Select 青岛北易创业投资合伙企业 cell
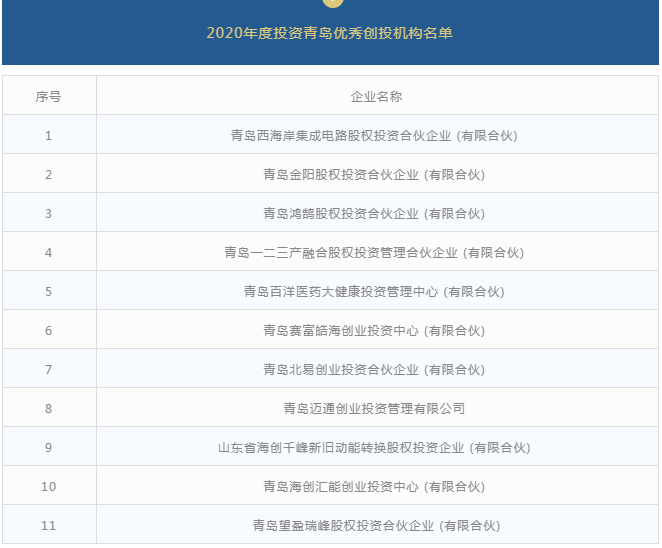This screenshot has height=548, width=662. click(377, 369)
